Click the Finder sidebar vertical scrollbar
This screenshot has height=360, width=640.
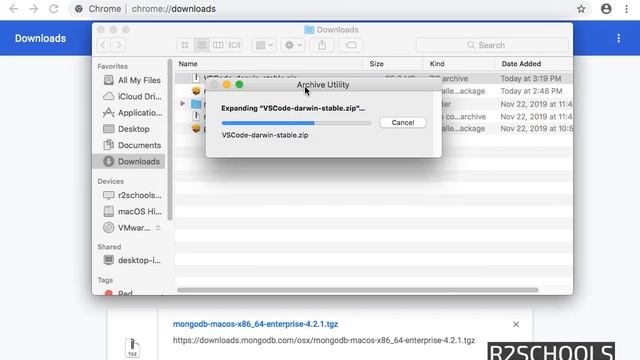coord(170,140)
